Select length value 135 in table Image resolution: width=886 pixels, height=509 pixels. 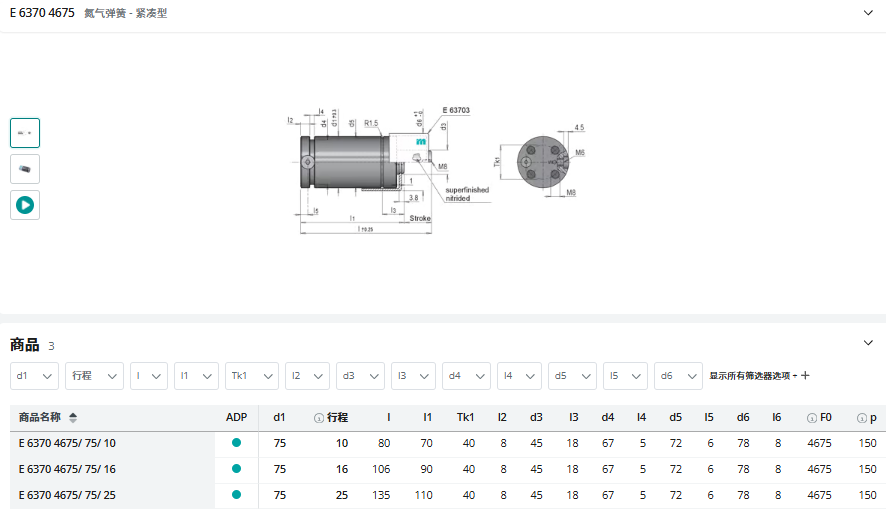click(x=381, y=495)
